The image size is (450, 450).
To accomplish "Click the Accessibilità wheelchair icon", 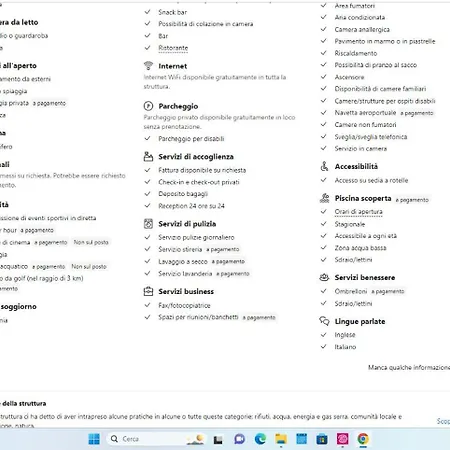I will 324,166.
